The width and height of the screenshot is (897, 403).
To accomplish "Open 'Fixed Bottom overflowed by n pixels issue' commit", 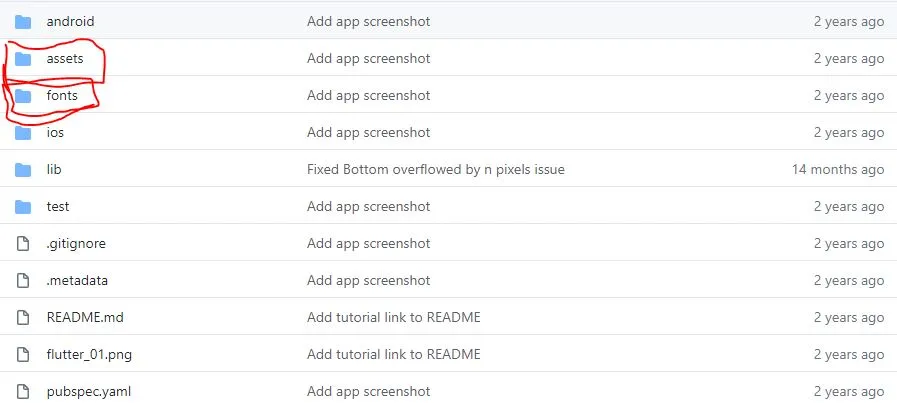I will (x=435, y=169).
